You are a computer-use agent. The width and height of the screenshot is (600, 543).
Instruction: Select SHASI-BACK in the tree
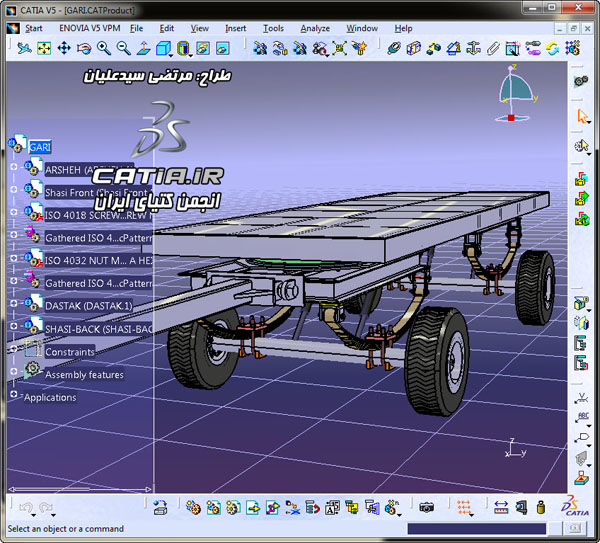[99, 329]
